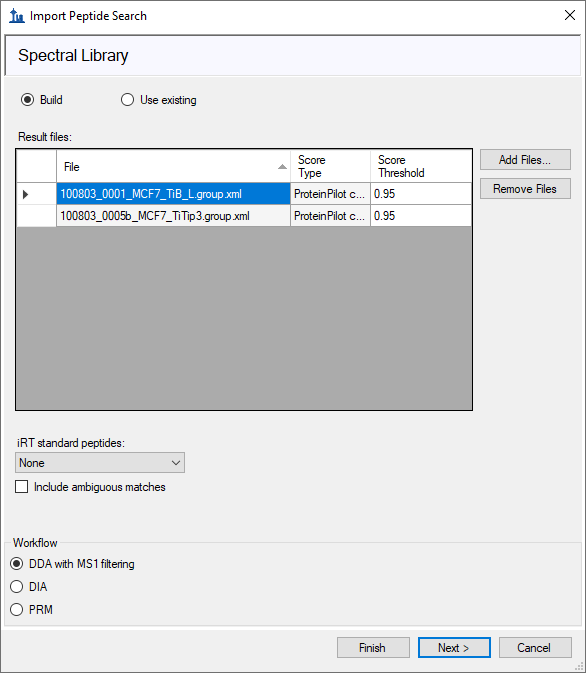Click the Score Type column header
Image resolution: width=586 pixels, height=673 pixels.
point(330,167)
